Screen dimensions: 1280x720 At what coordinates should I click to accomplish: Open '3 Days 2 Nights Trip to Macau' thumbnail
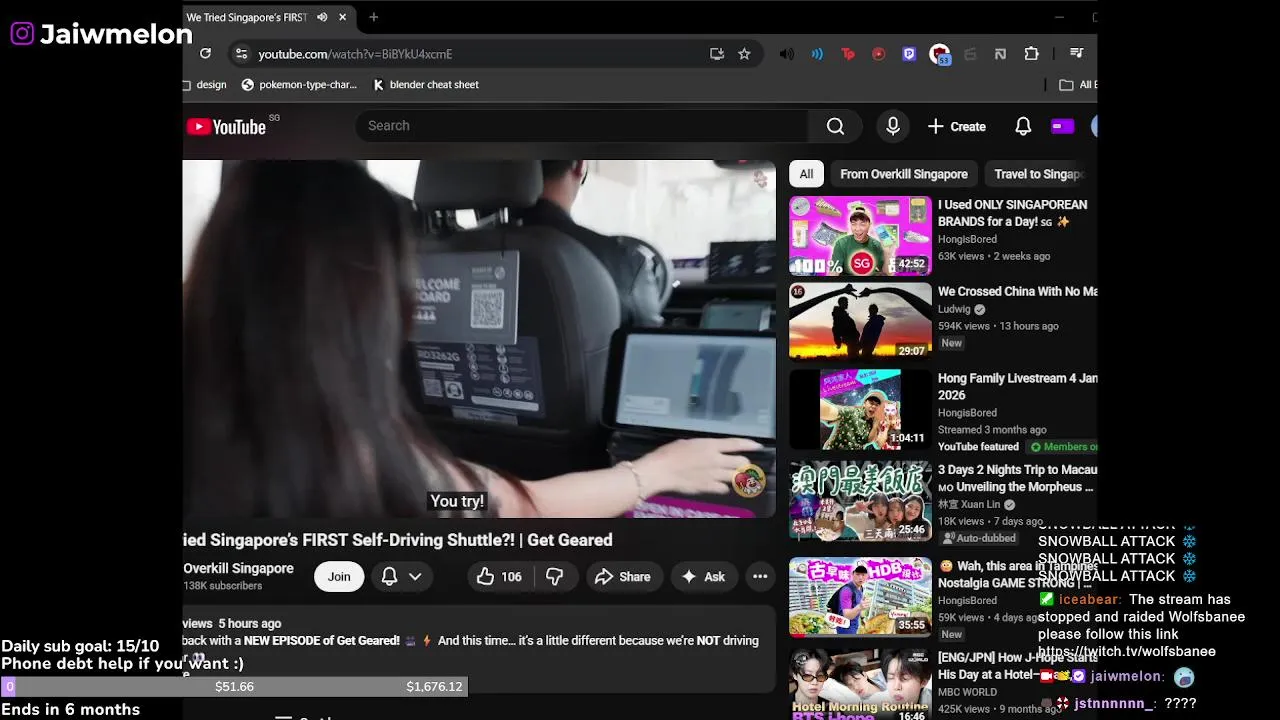coord(860,501)
